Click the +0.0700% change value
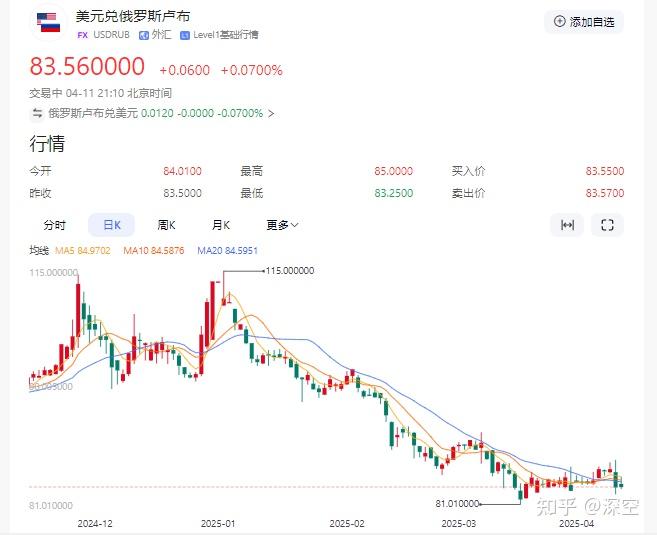 (251, 70)
